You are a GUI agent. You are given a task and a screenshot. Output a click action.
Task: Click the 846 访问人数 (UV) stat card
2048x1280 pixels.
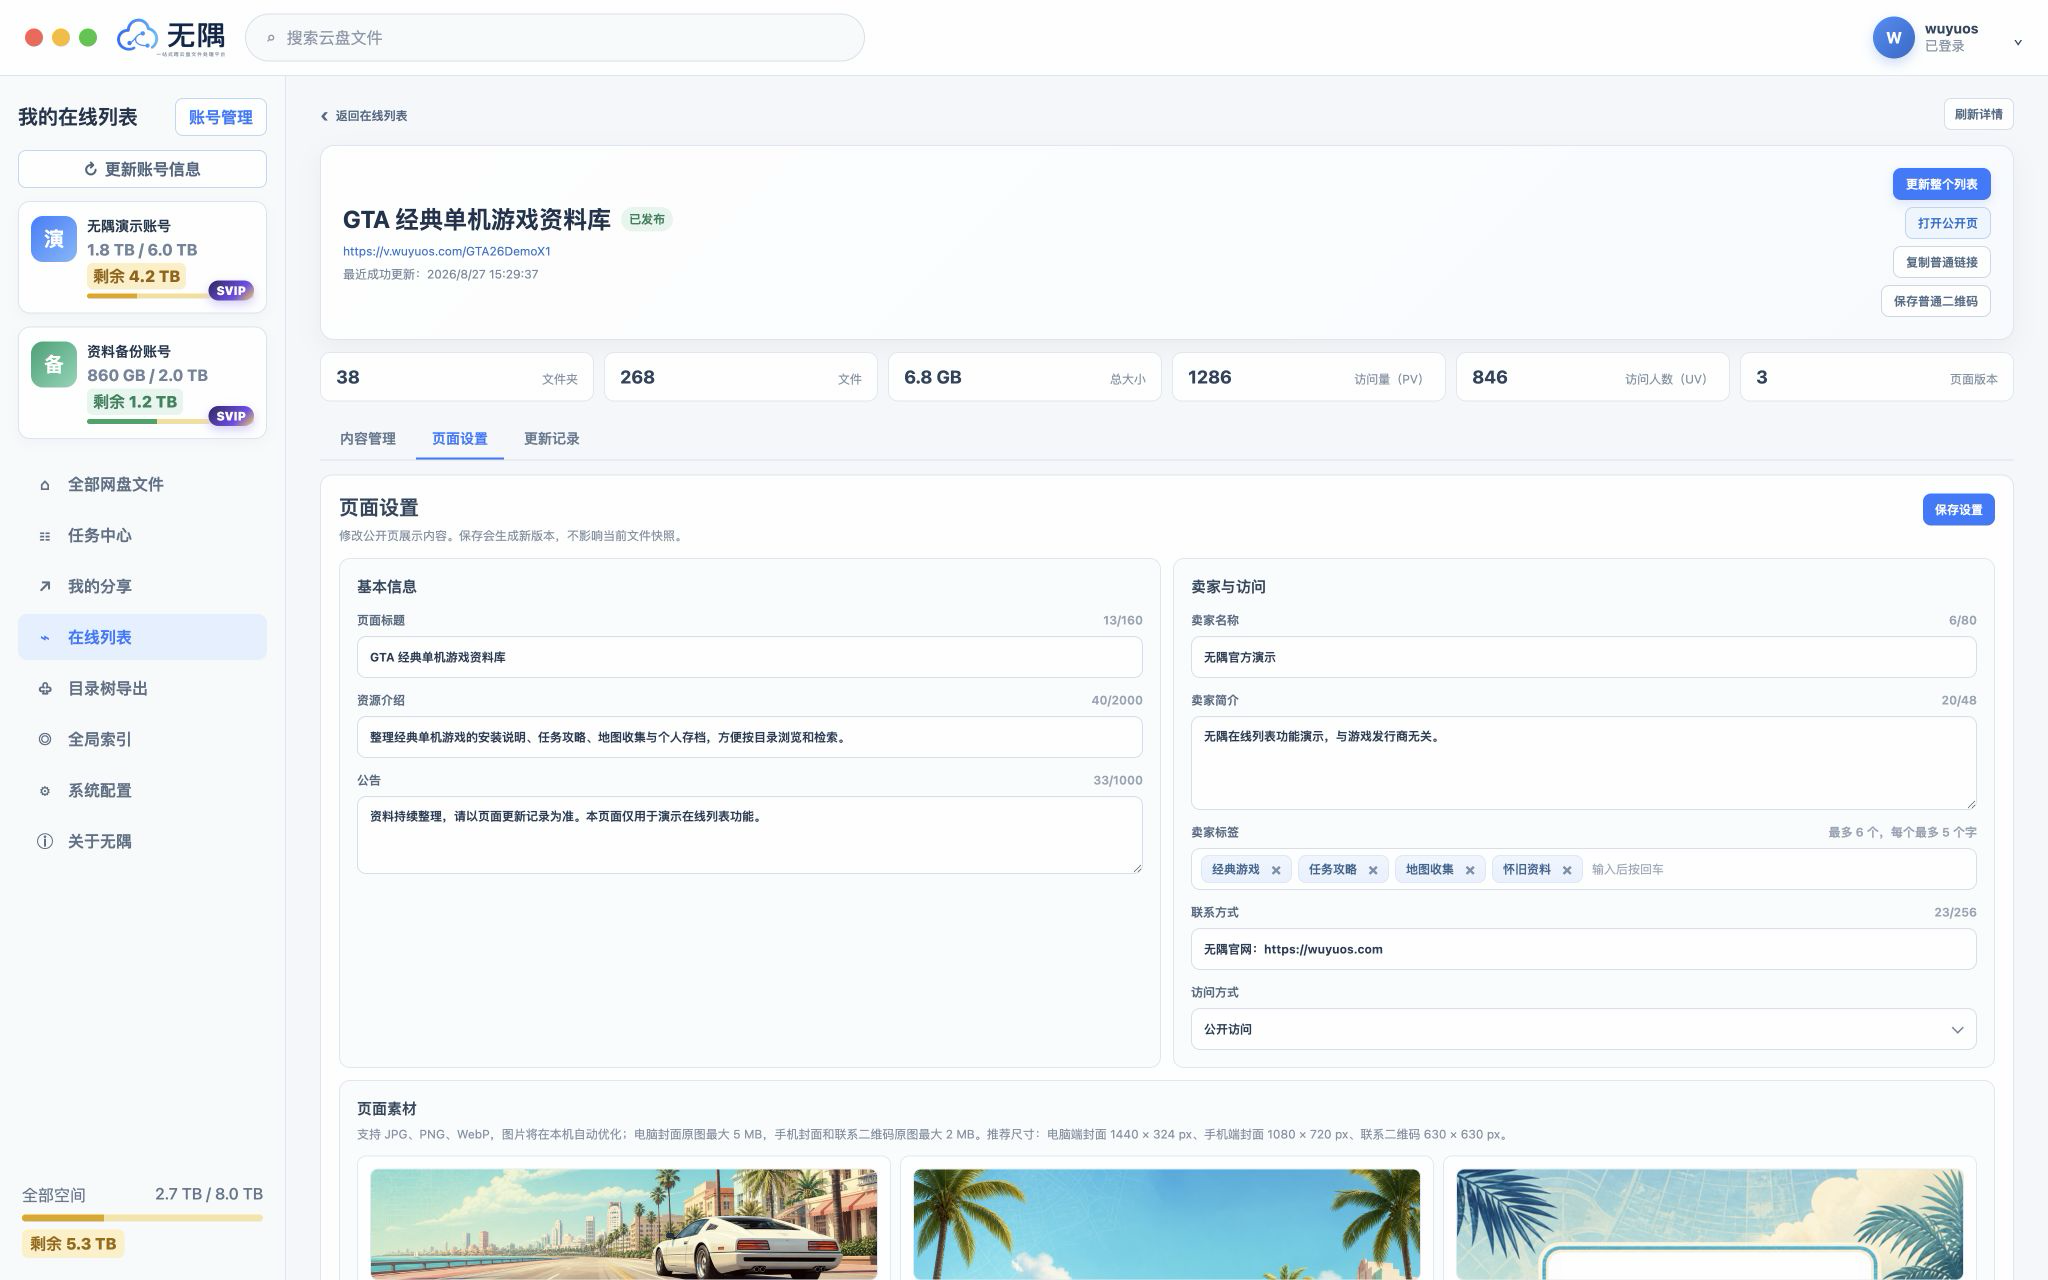point(1592,377)
